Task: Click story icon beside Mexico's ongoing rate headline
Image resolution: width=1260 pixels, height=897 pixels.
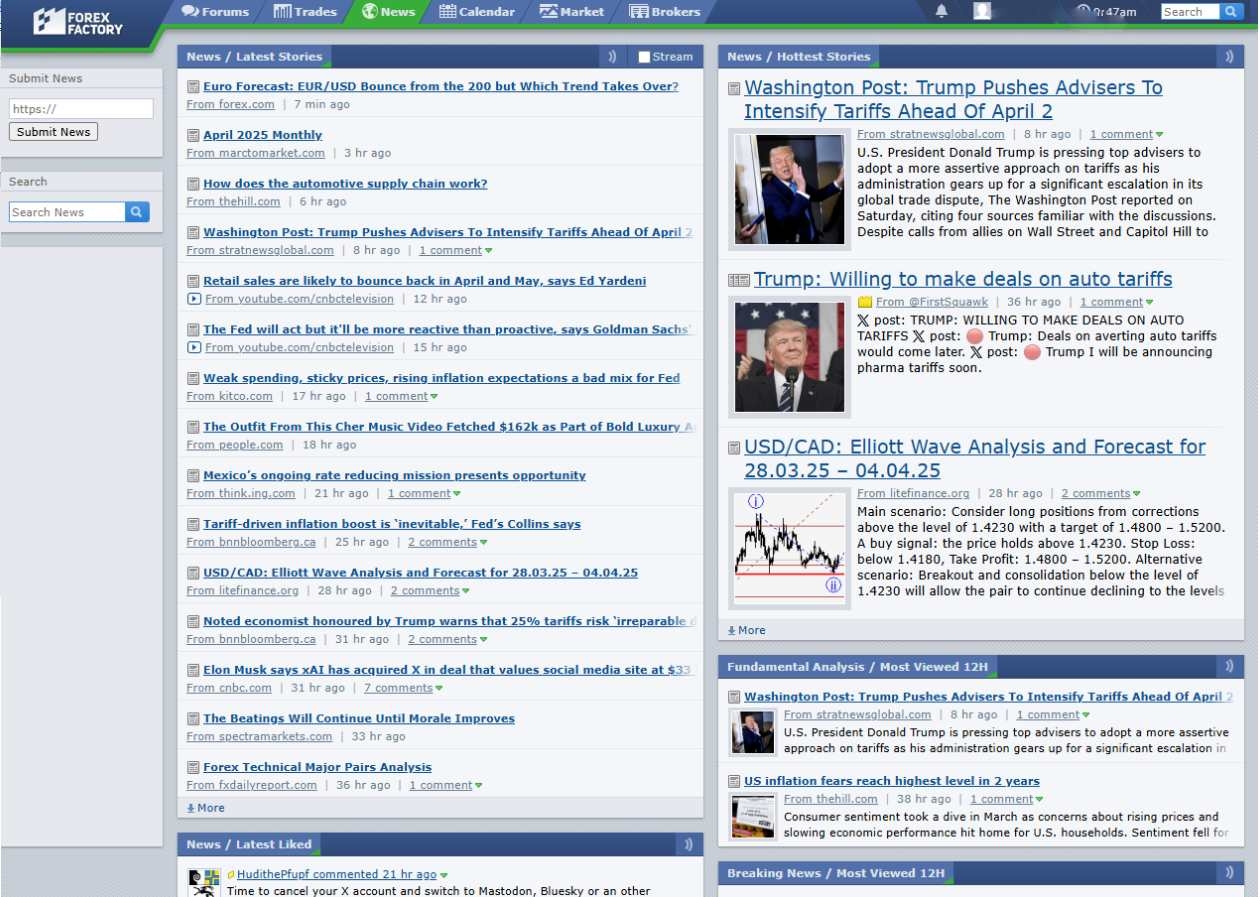Action: (x=194, y=476)
